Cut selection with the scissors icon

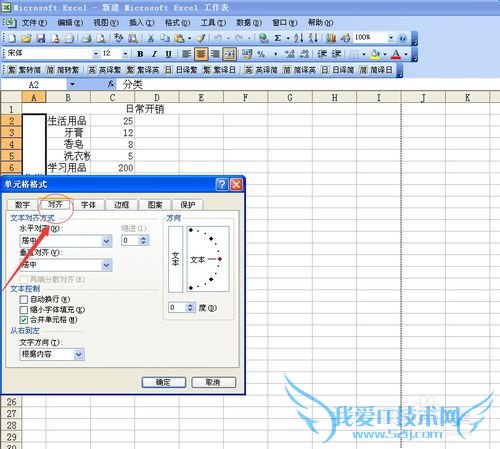(x=151, y=38)
